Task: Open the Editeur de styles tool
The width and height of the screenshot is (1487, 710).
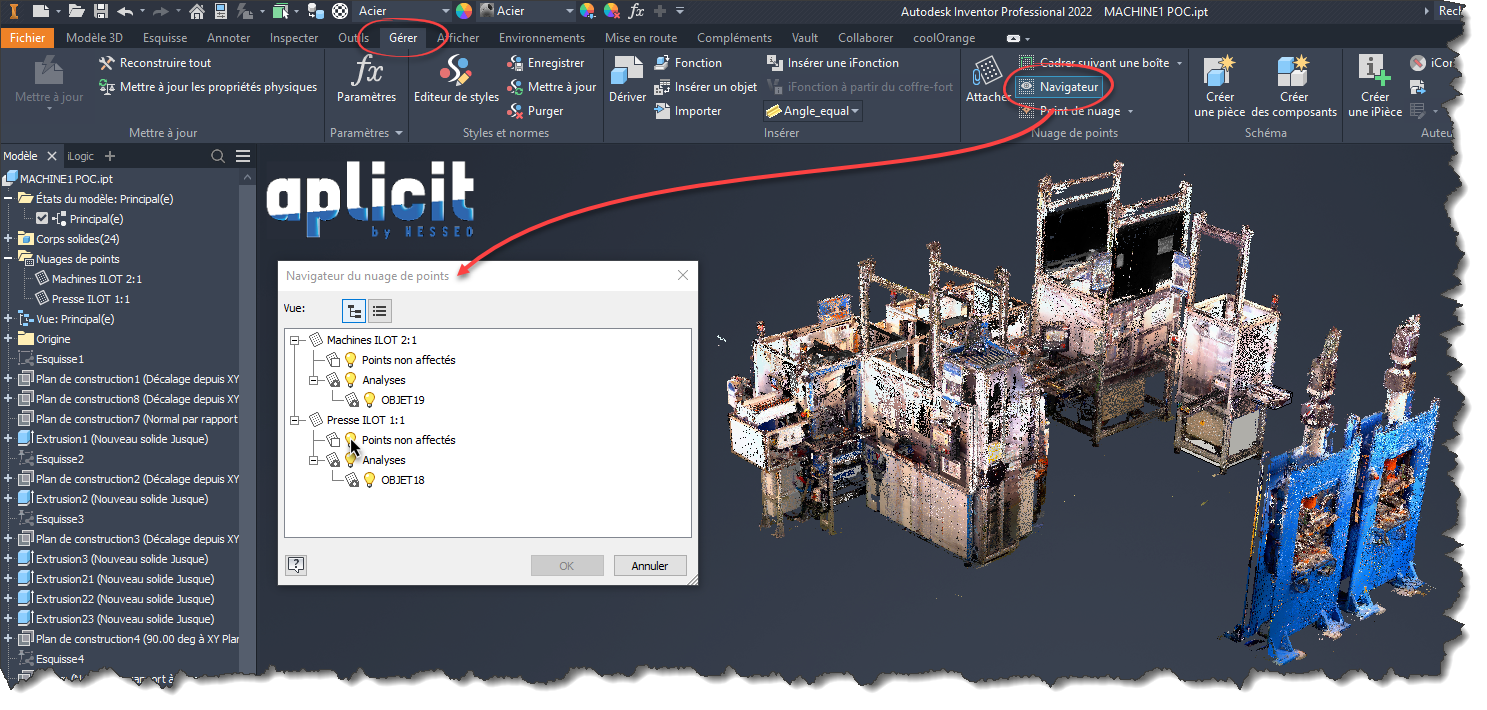Action: coord(456,73)
